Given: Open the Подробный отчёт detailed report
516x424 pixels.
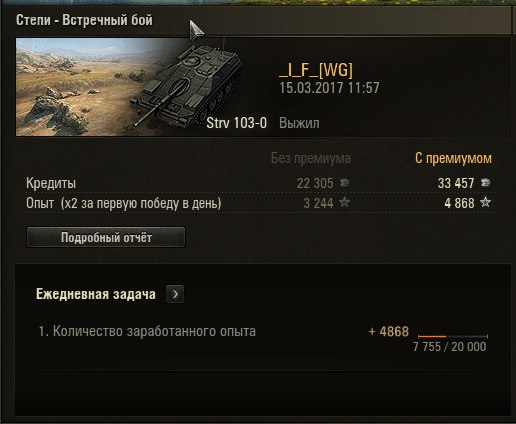Looking at the screenshot, I should [x=106, y=237].
